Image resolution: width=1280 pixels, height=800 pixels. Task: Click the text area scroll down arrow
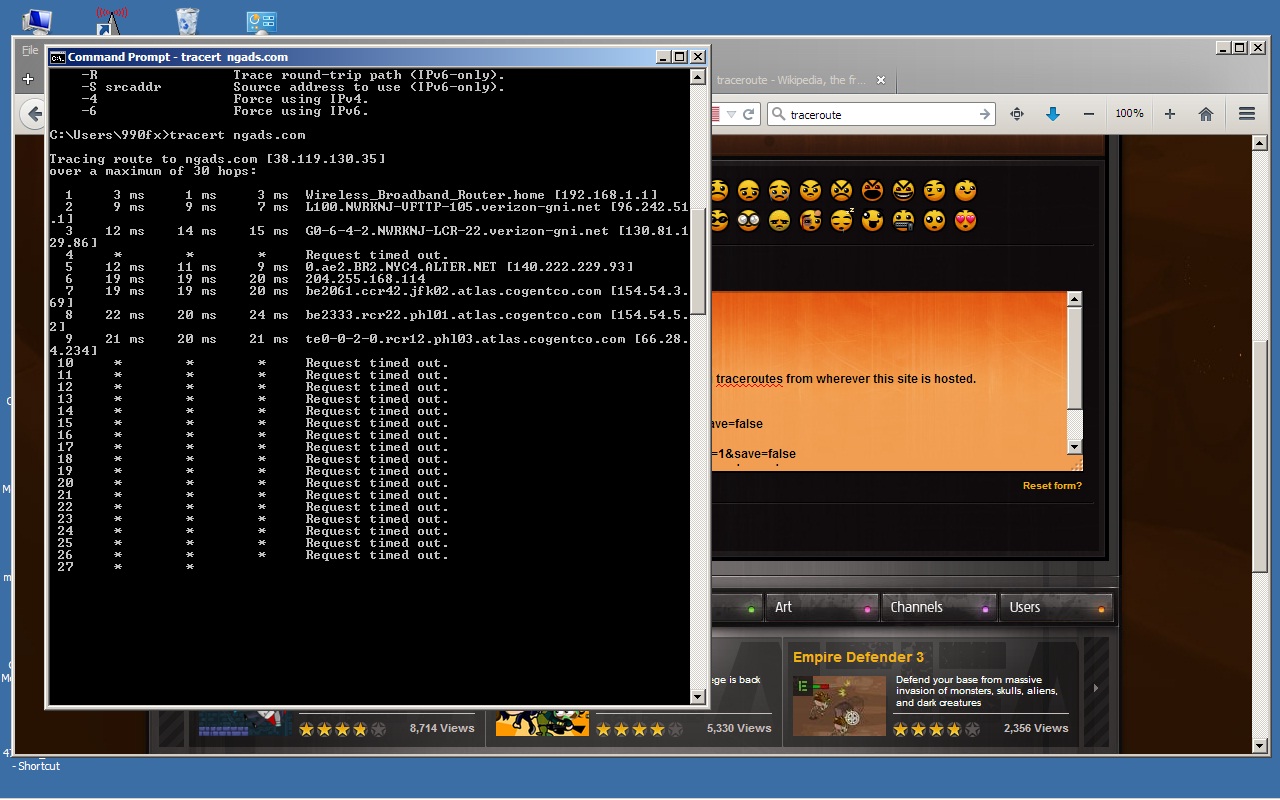pyautogui.click(x=1075, y=447)
